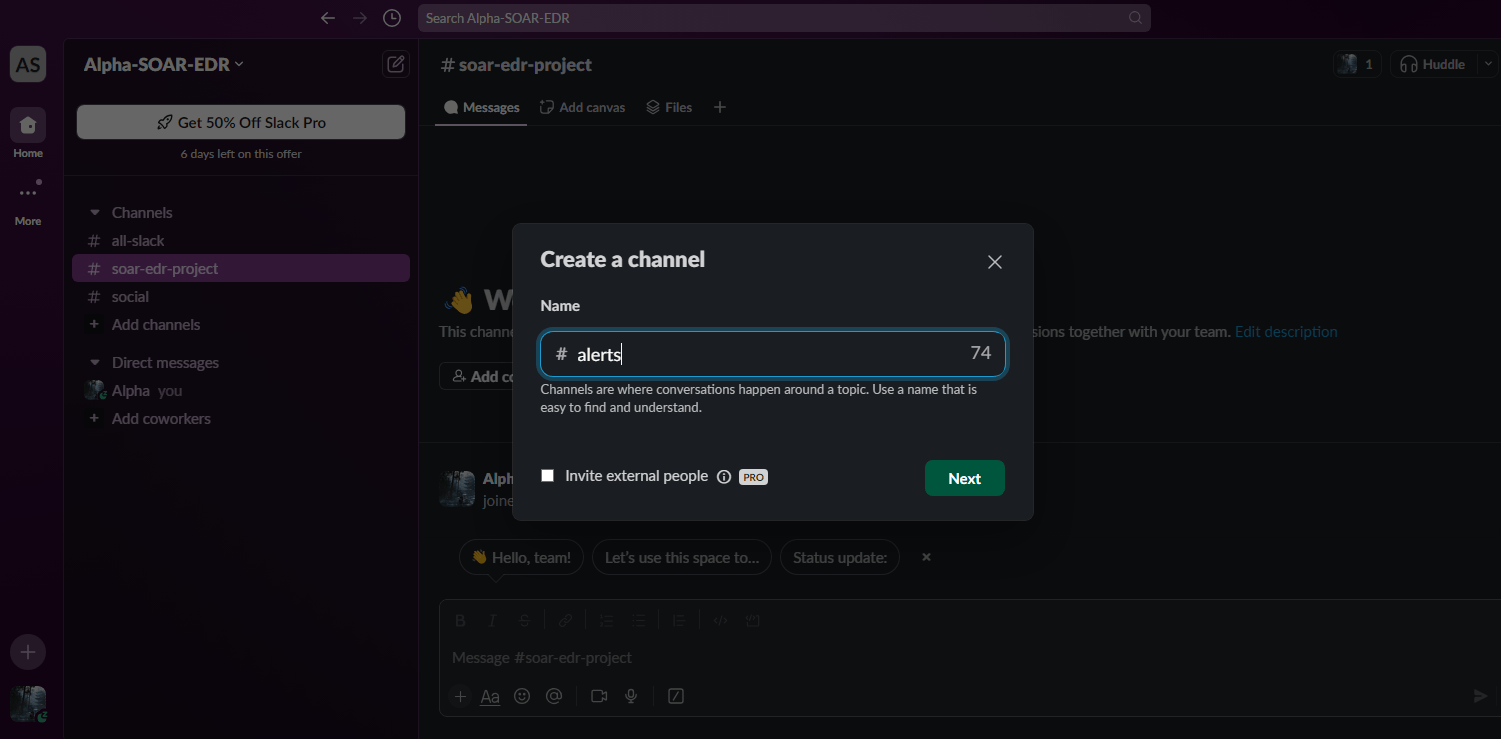Open the all-slack channel

[x=241, y=241]
